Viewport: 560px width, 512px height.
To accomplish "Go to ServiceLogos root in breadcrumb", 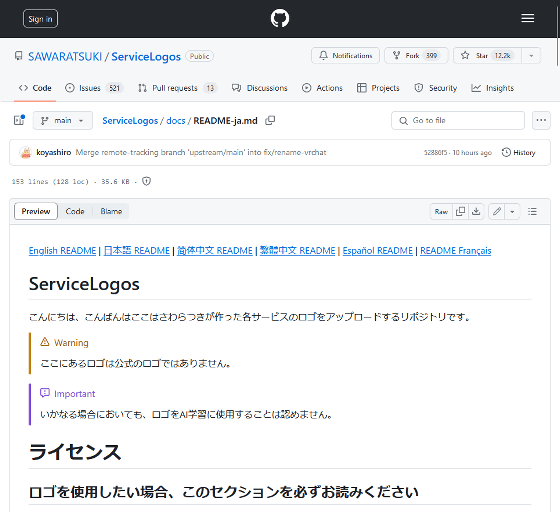I will (x=130, y=121).
